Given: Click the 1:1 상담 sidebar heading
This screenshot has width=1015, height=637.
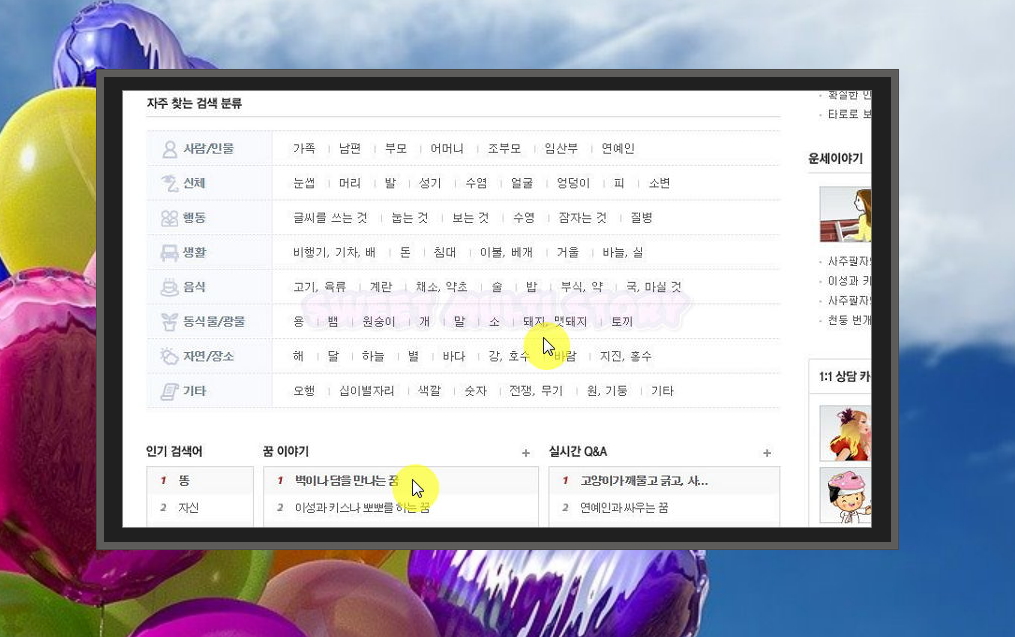Looking at the screenshot, I should coord(845,376).
